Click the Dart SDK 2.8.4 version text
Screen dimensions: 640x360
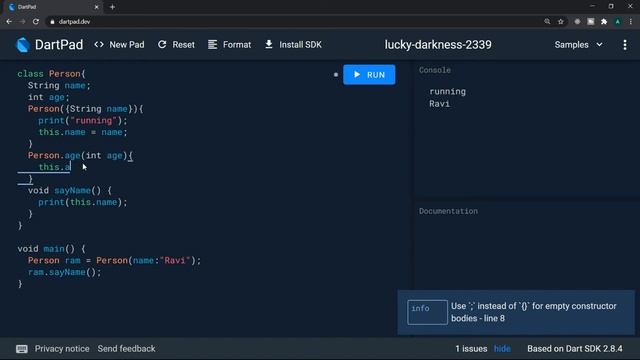click(x=575, y=349)
